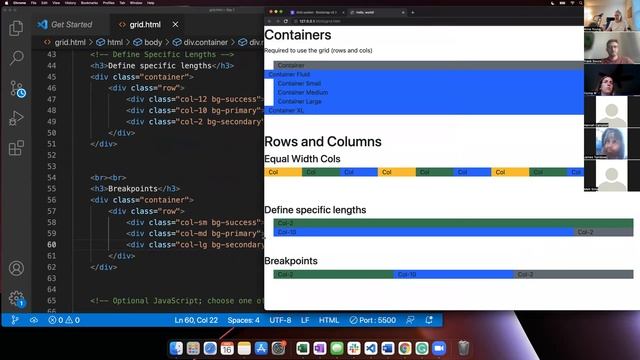Open errors and warnings problems indicator
640x360 pixels.
coord(64,320)
